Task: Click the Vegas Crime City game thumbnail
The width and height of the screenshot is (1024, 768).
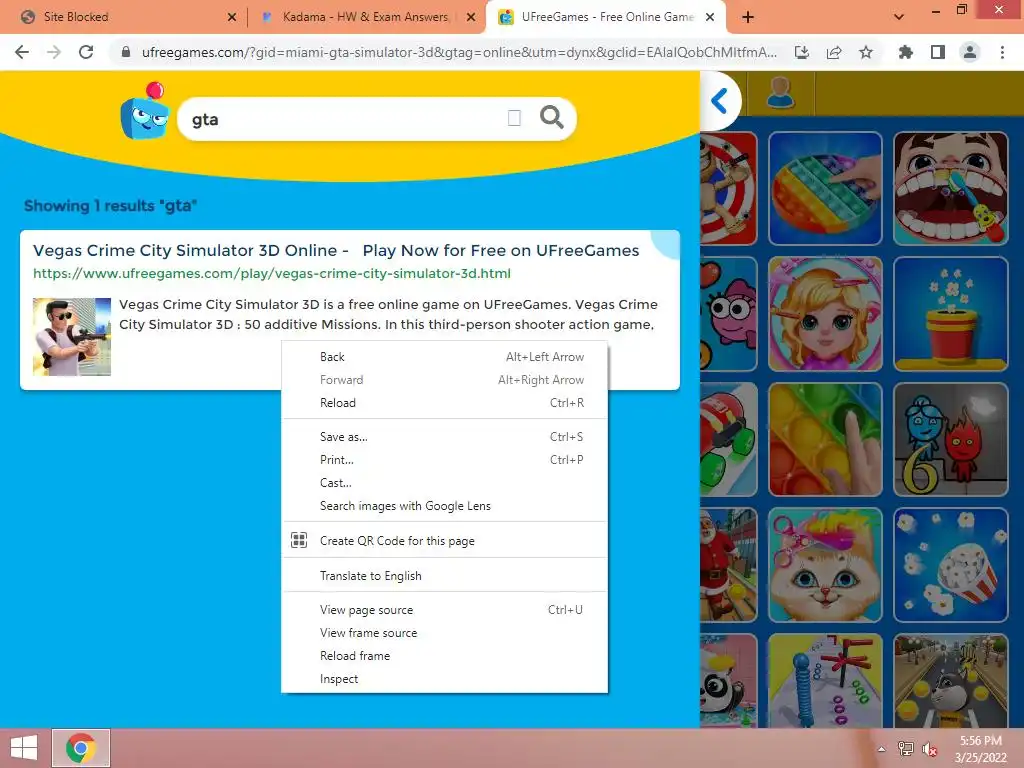Action: point(72,336)
